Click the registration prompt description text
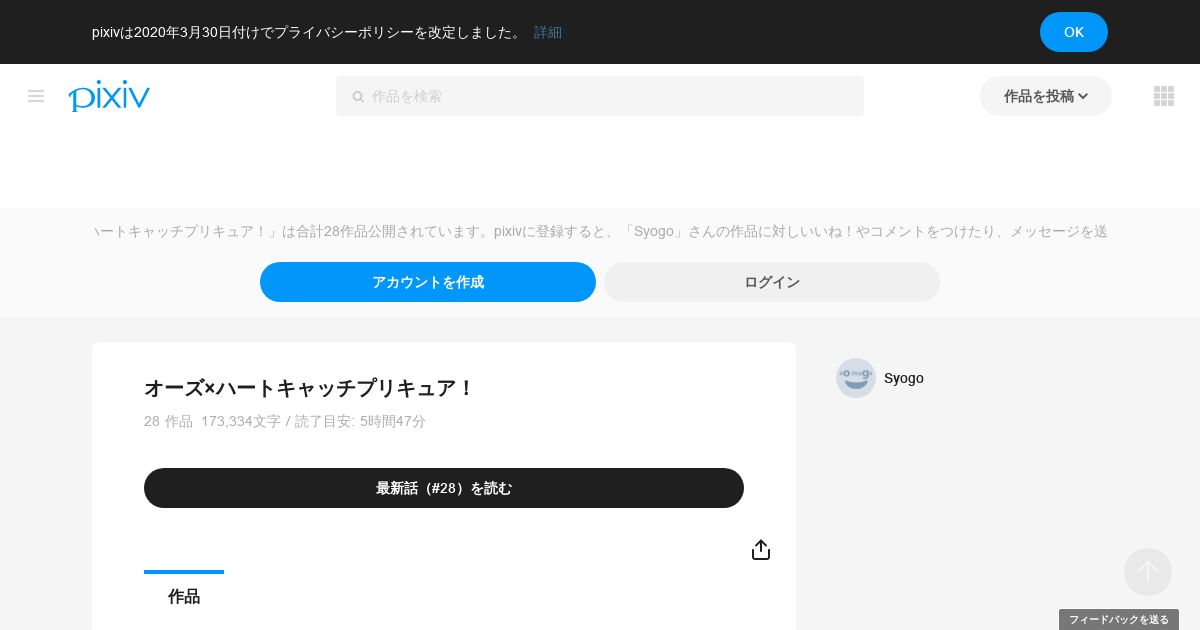The height and width of the screenshot is (630, 1200). [600, 231]
